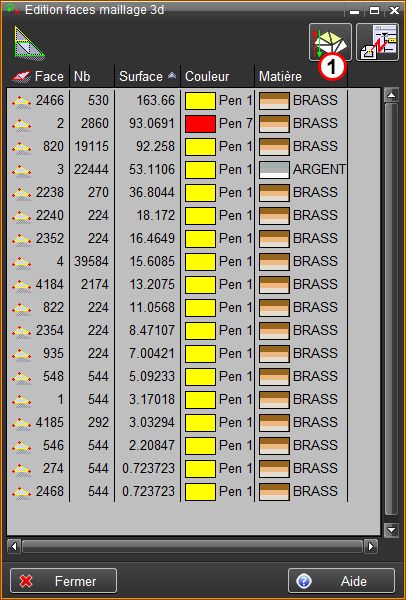Click the ARGENT material thumbnail for face 3
The width and height of the screenshot is (406, 600).
(274, 170)
